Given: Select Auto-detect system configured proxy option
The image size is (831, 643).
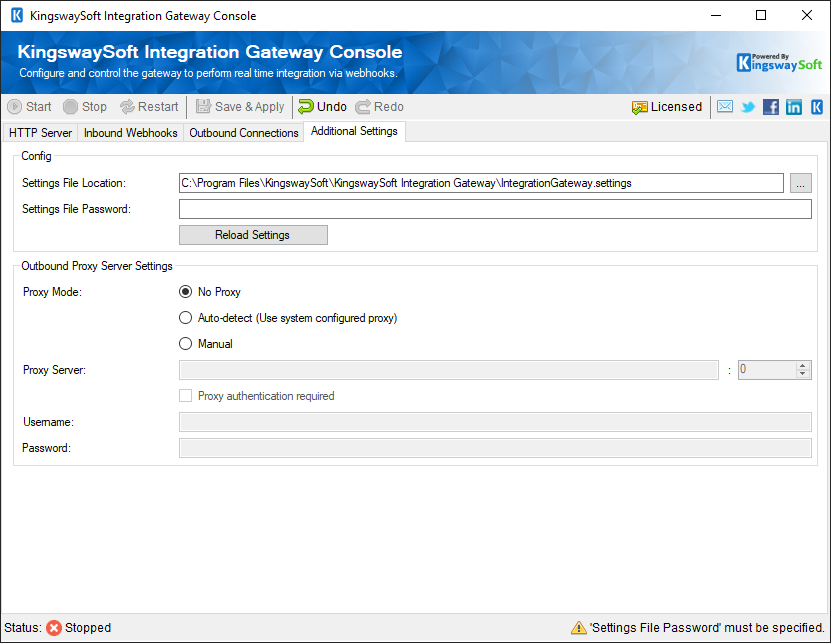Looking at the screenshot, I should pyautogui.click(x=288, y=318).
